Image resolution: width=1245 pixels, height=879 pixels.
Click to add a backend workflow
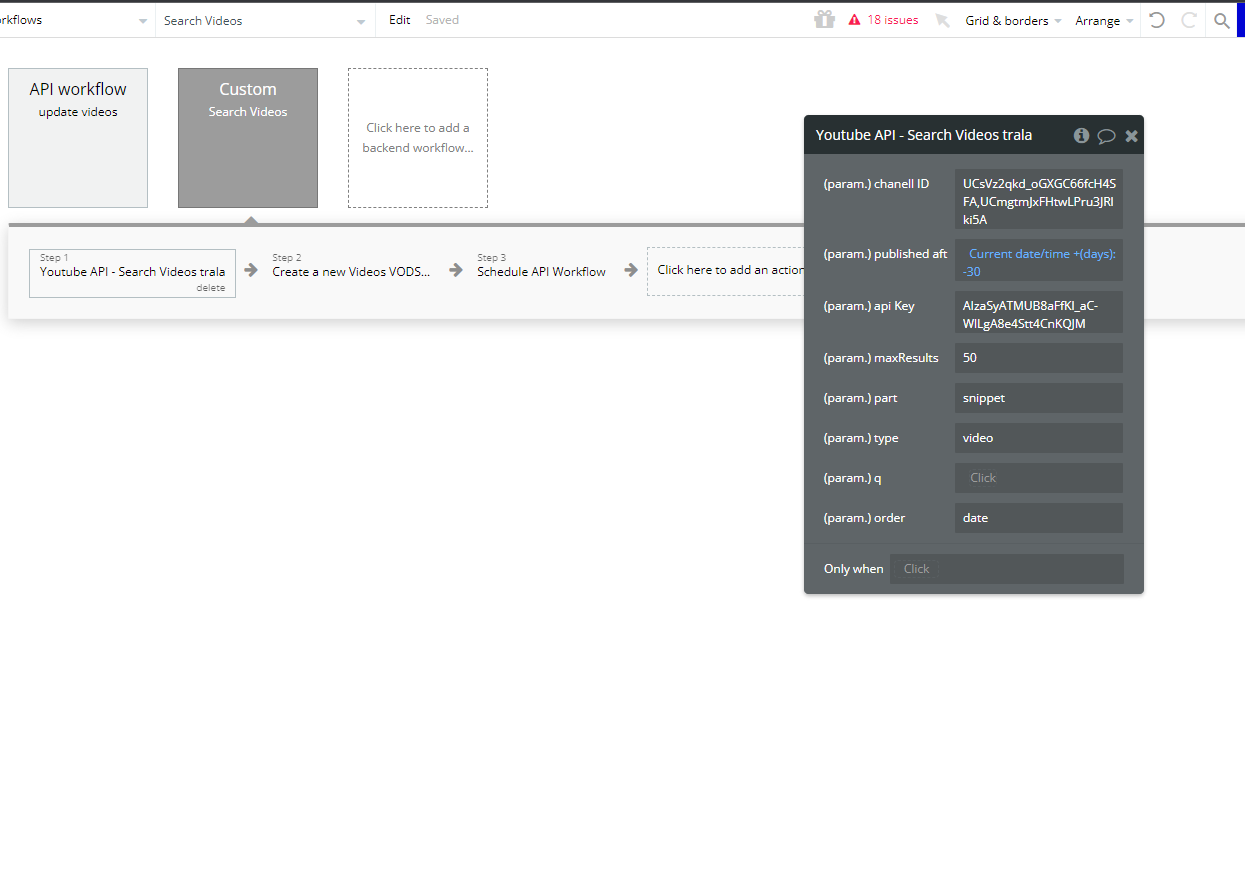[418, 138]
